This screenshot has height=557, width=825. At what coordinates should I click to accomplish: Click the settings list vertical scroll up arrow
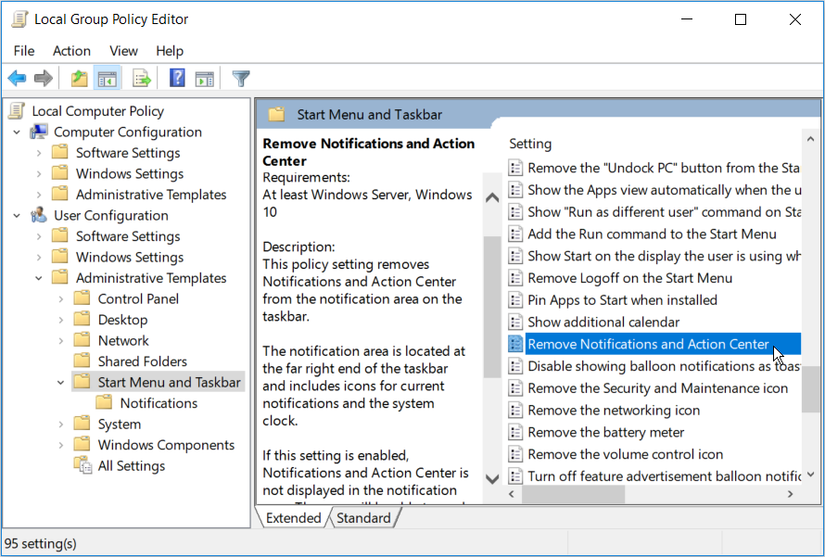tap(811, 139)
